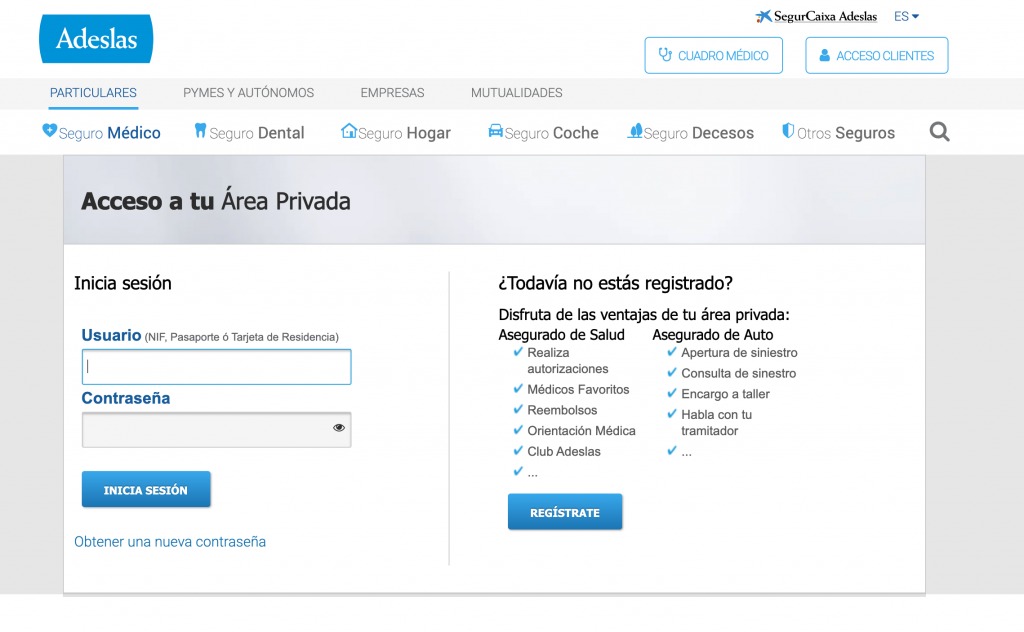Image resolution: width=1024 pixels, height=632 pixels.
Task: Click the heart icon beside Seguro Médico
Action: pyautogui.click(x=50, y=131)
